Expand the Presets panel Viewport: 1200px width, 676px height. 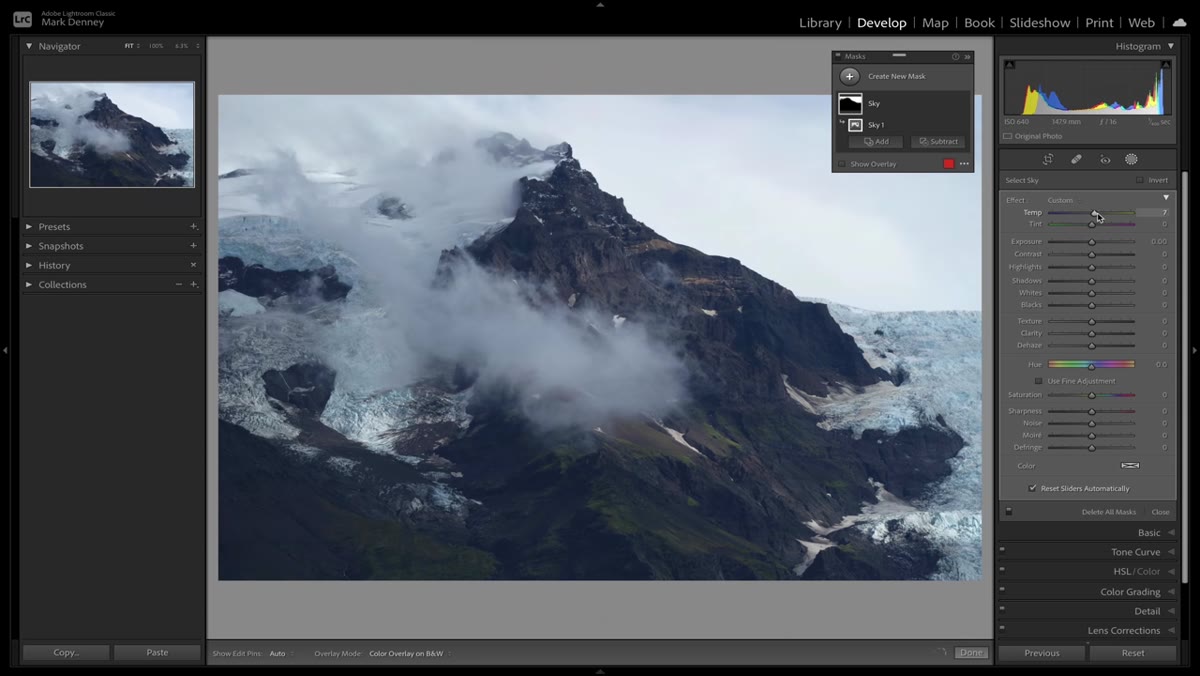click(29, 227)
